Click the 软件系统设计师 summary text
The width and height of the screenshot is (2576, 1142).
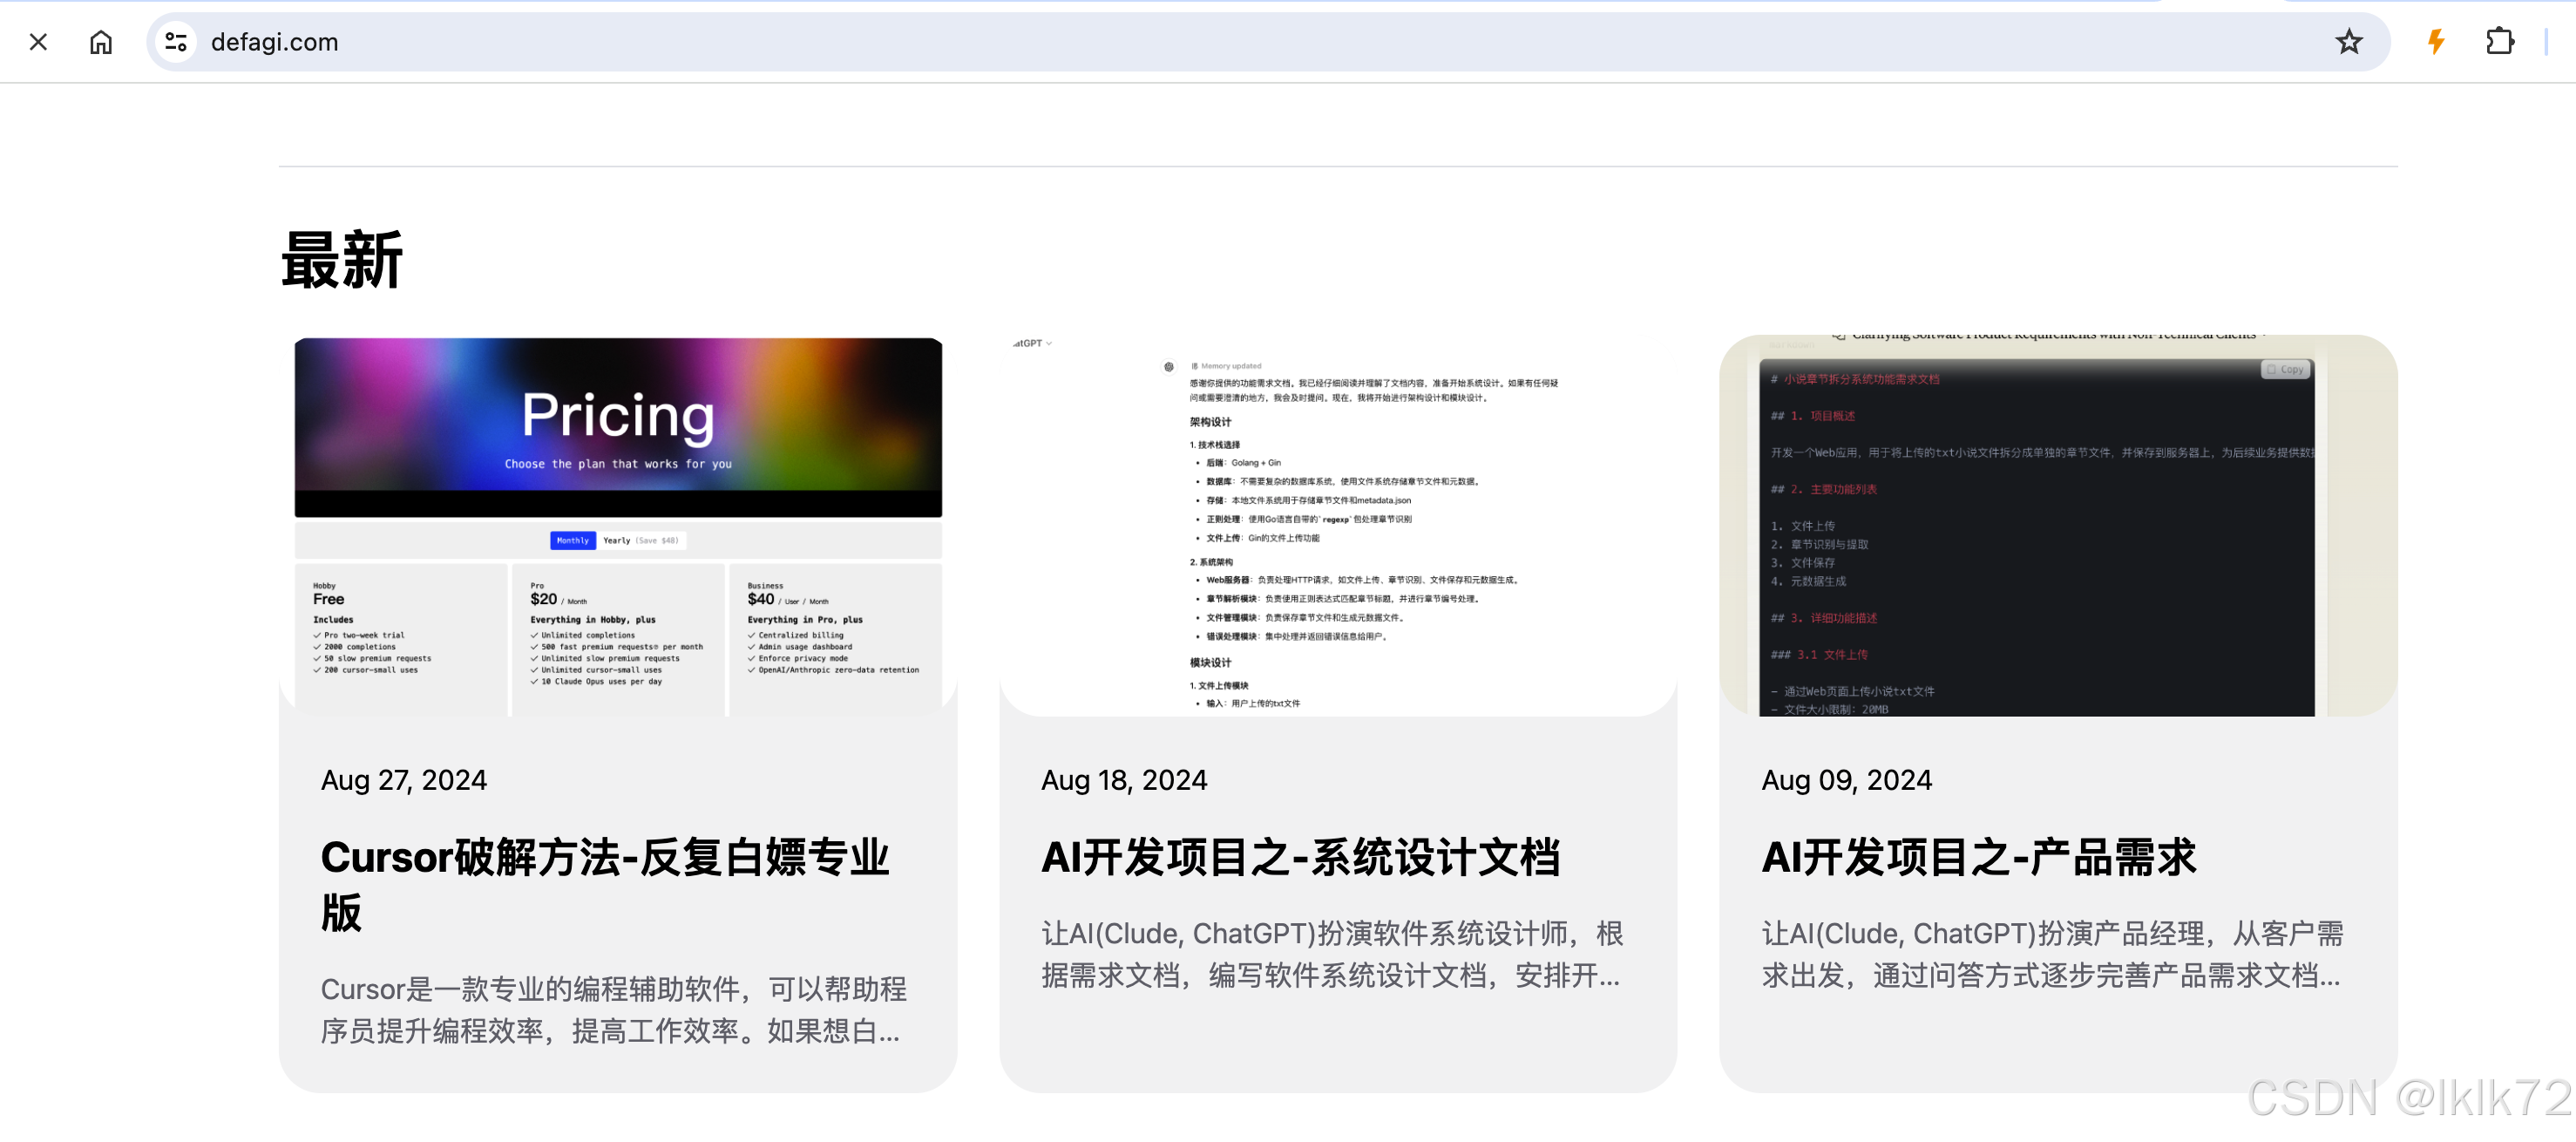(x=1332, y=953)
